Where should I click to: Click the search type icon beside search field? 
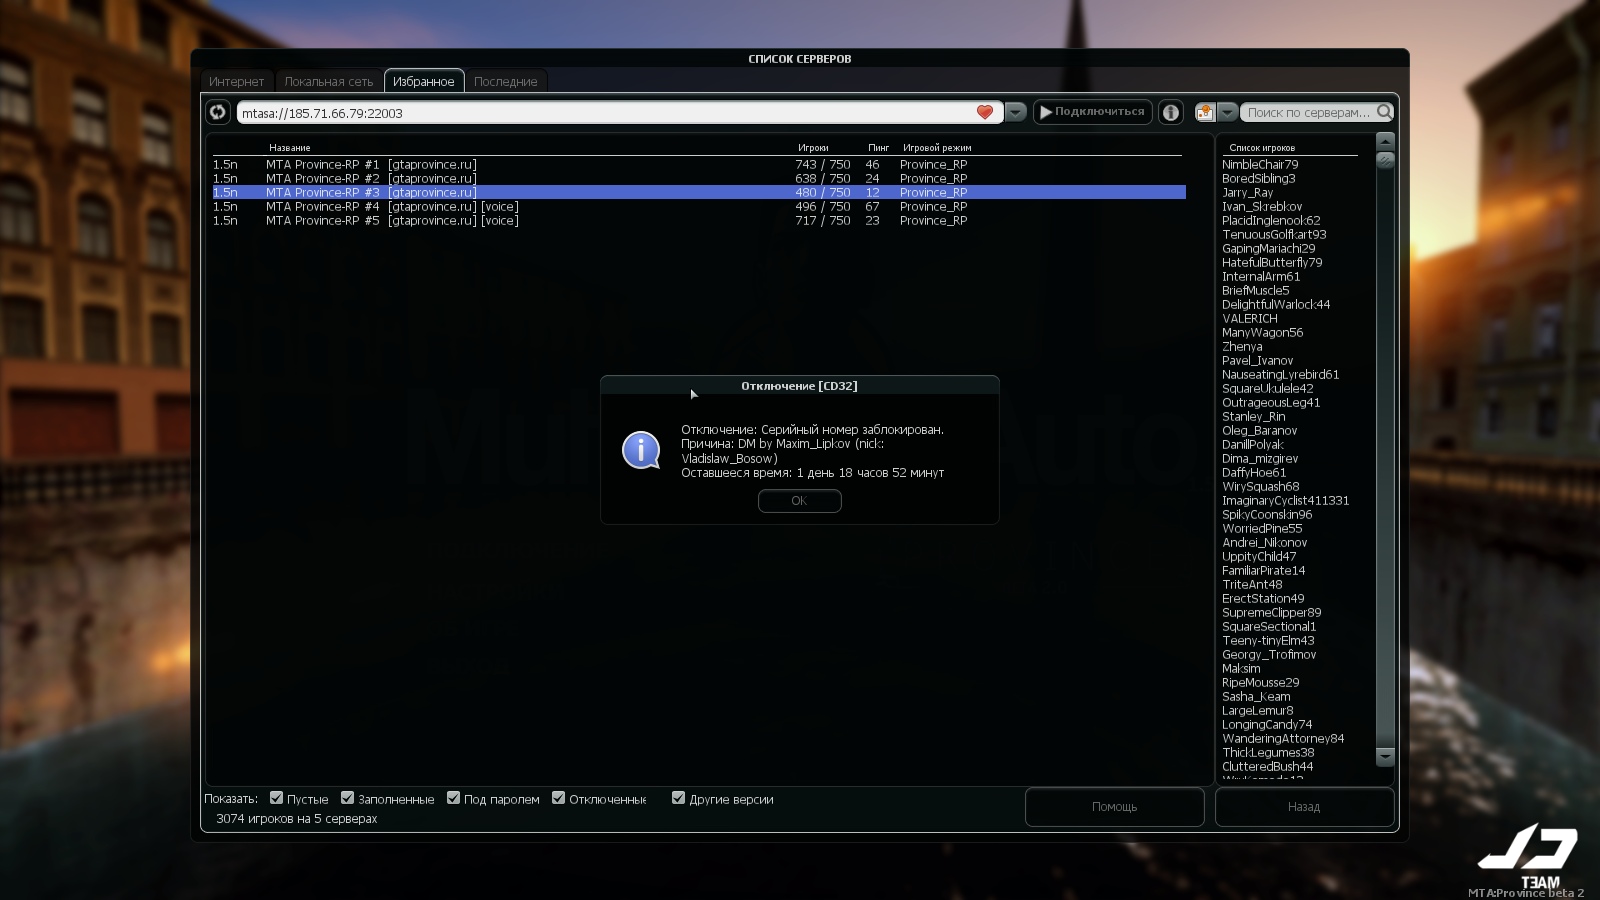point(1205,113)
